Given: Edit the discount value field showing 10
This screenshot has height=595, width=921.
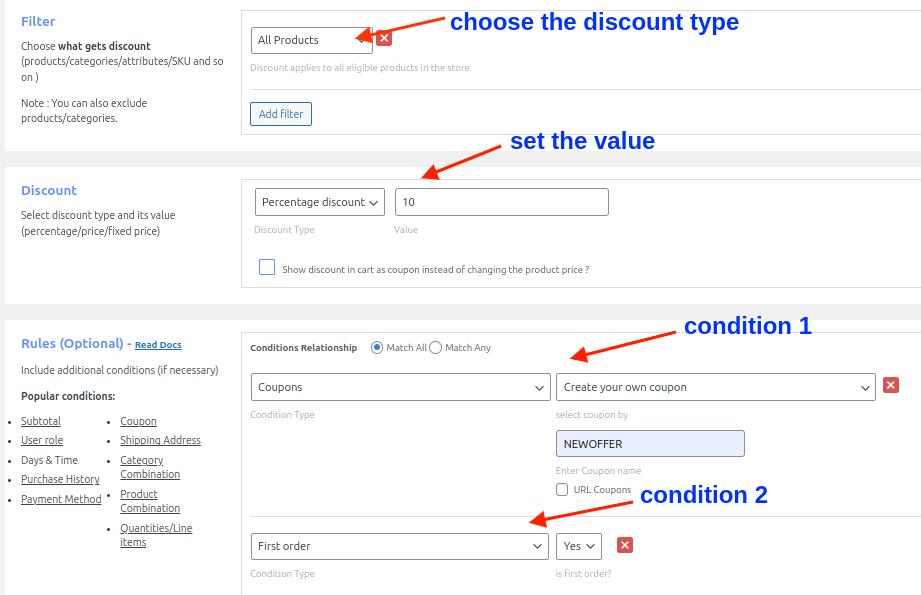Looking at the screenshot, I should tap(501, 201).
